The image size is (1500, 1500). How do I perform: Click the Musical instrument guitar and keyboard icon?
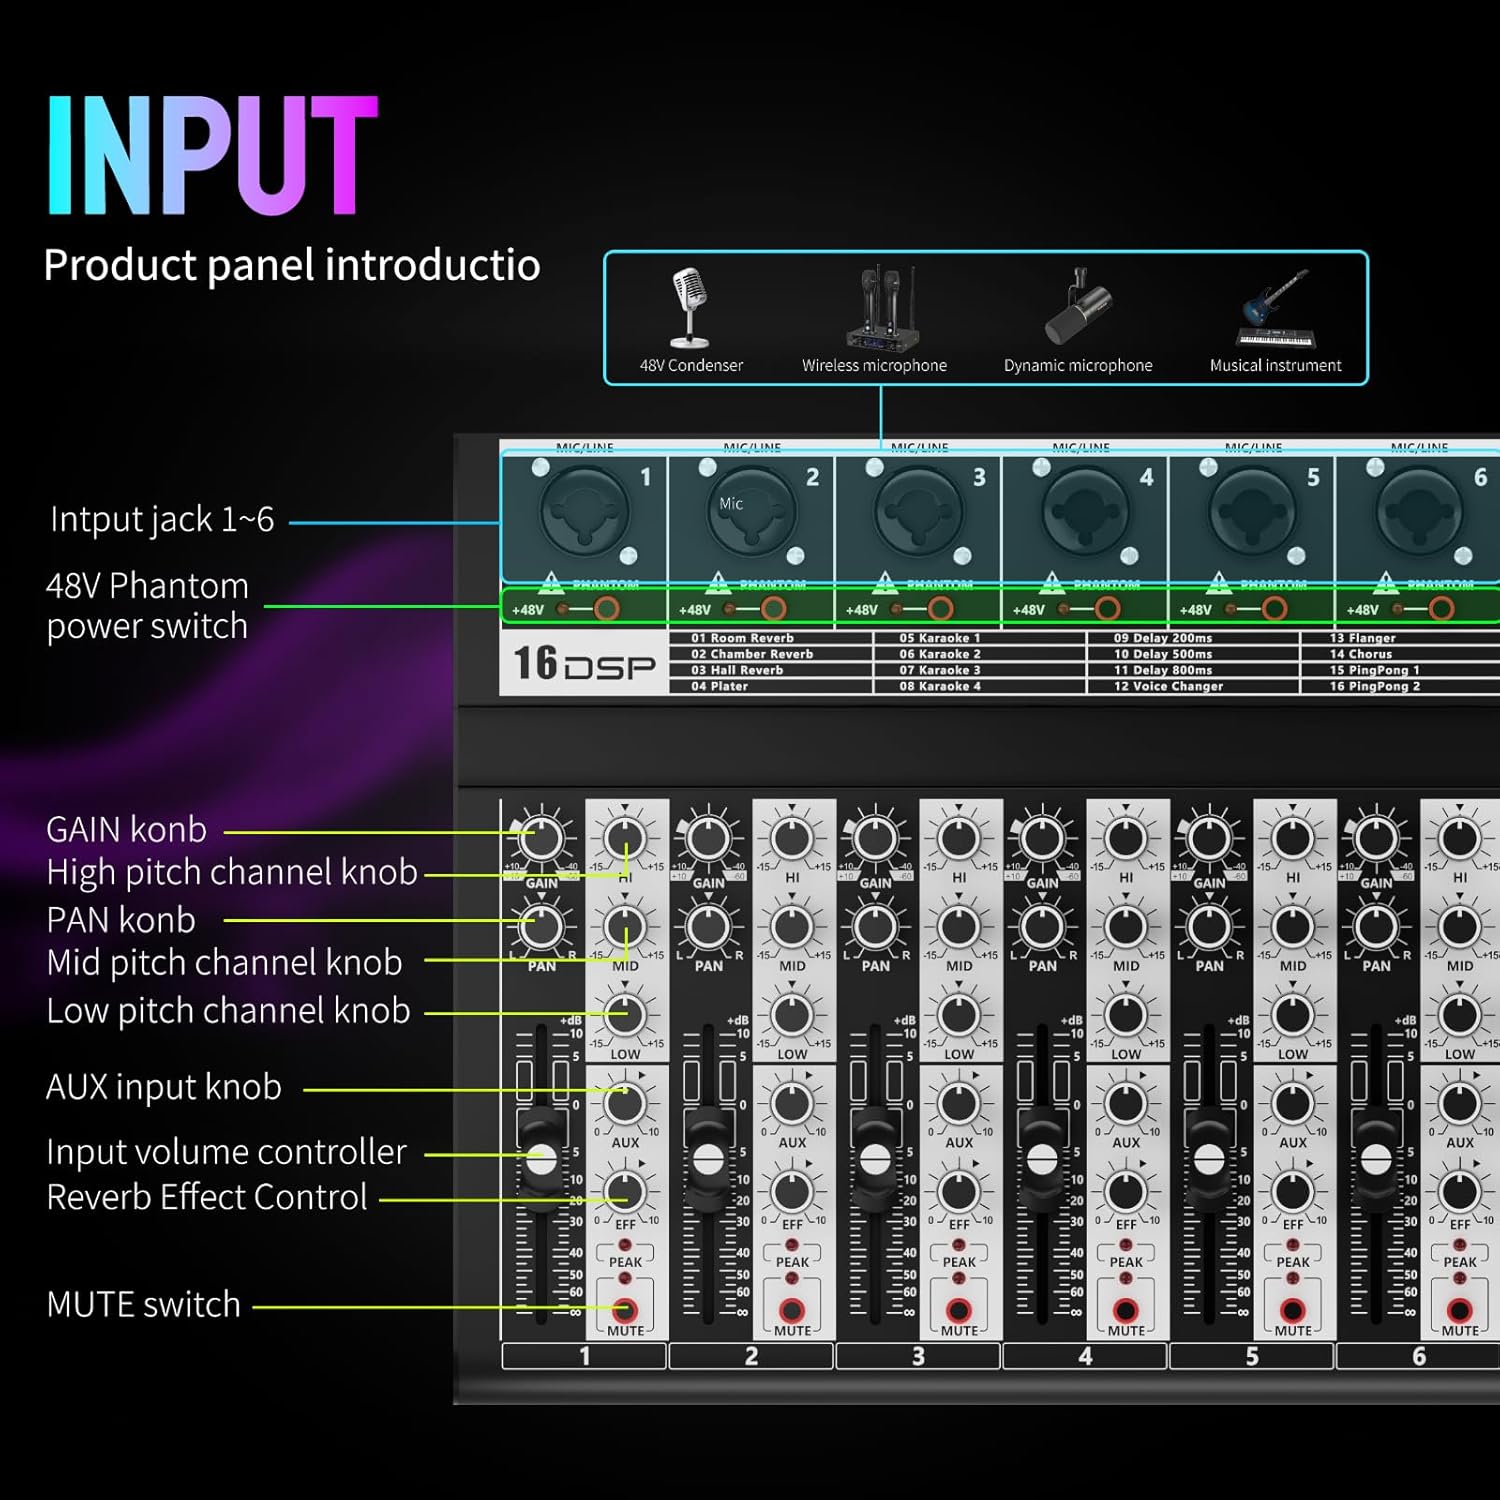[1275, 308]
